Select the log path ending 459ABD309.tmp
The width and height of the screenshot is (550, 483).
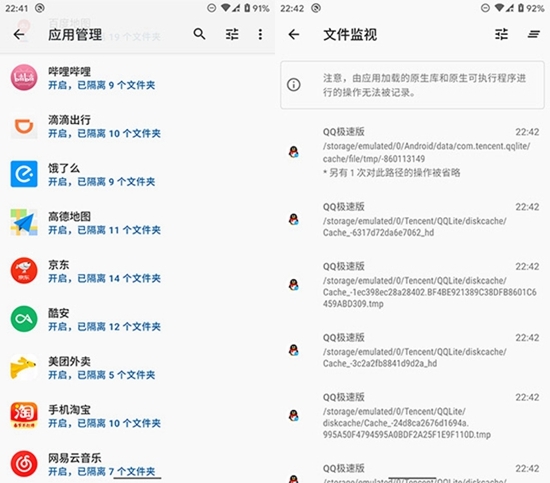tap(430, 292)
